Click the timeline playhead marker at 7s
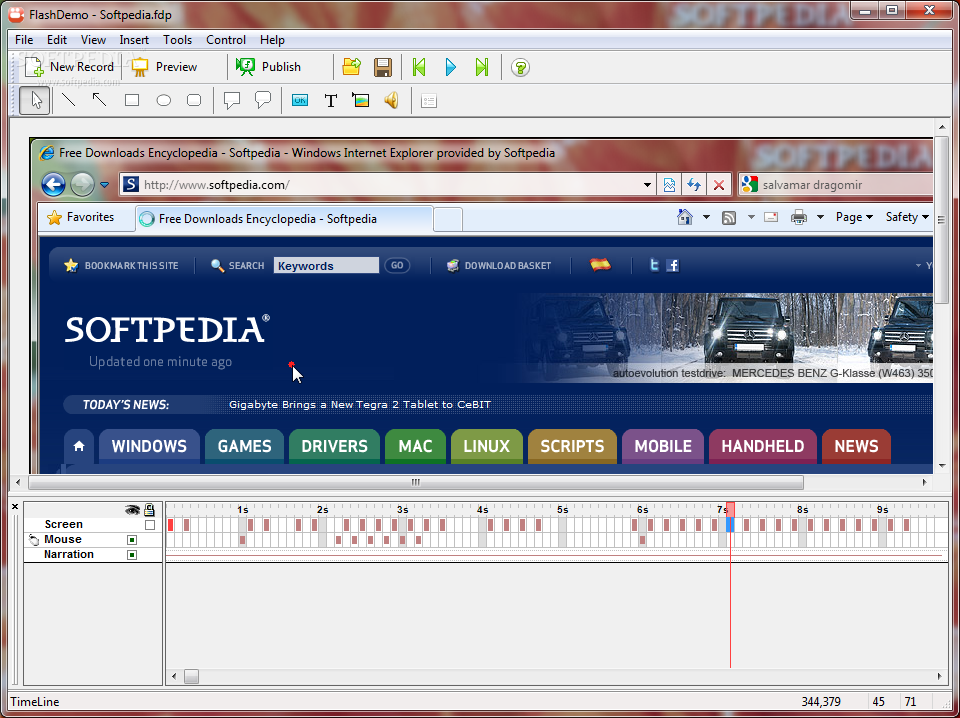This screenshot has height=718, width=960. (x=730, y=509)
